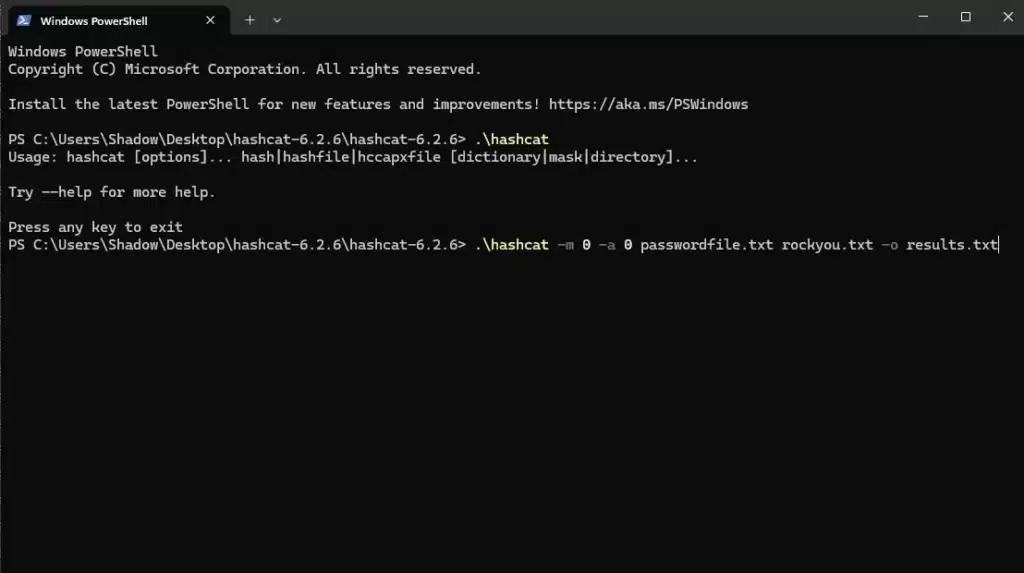Click the PowerShell icon in the tab
1024x573 pixels.
[24, 20]
